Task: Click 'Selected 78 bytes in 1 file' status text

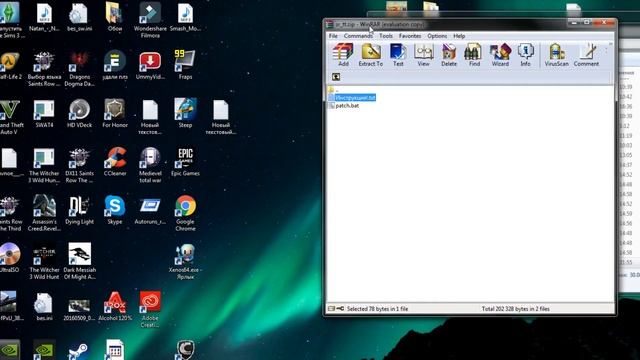Action: 377,309
